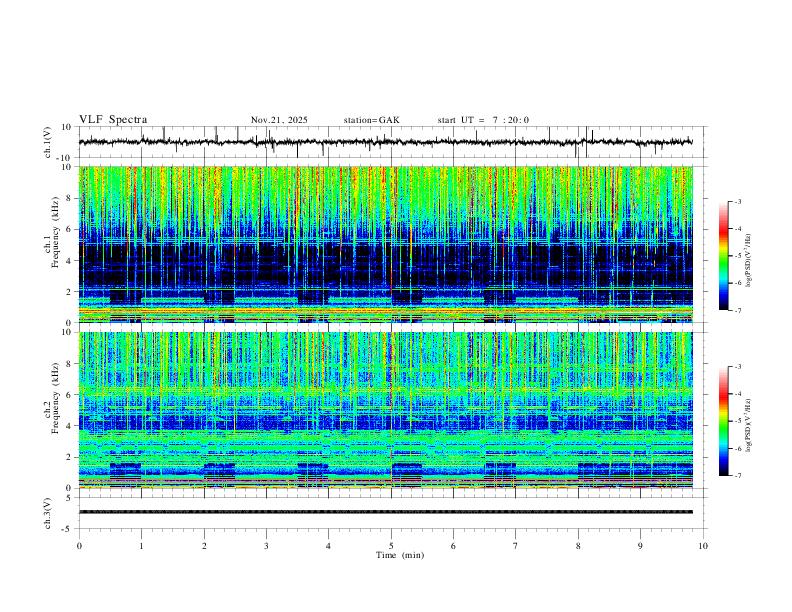Screen dimensions: 792x612
Task: Click the time axis tick label "10"
Action: (x=703, y=546)
